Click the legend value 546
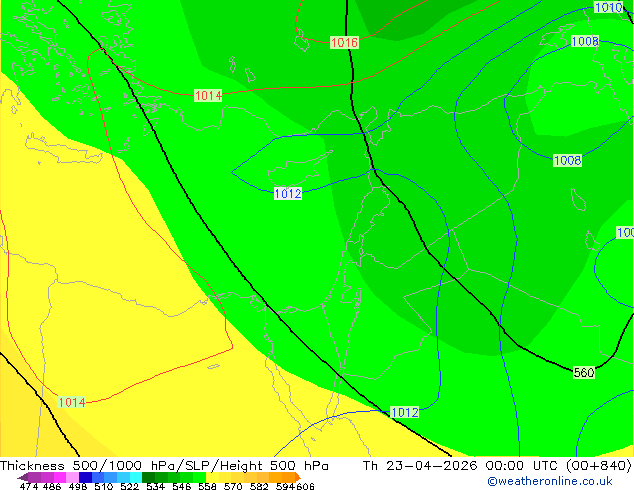 (x=182, y=486)
